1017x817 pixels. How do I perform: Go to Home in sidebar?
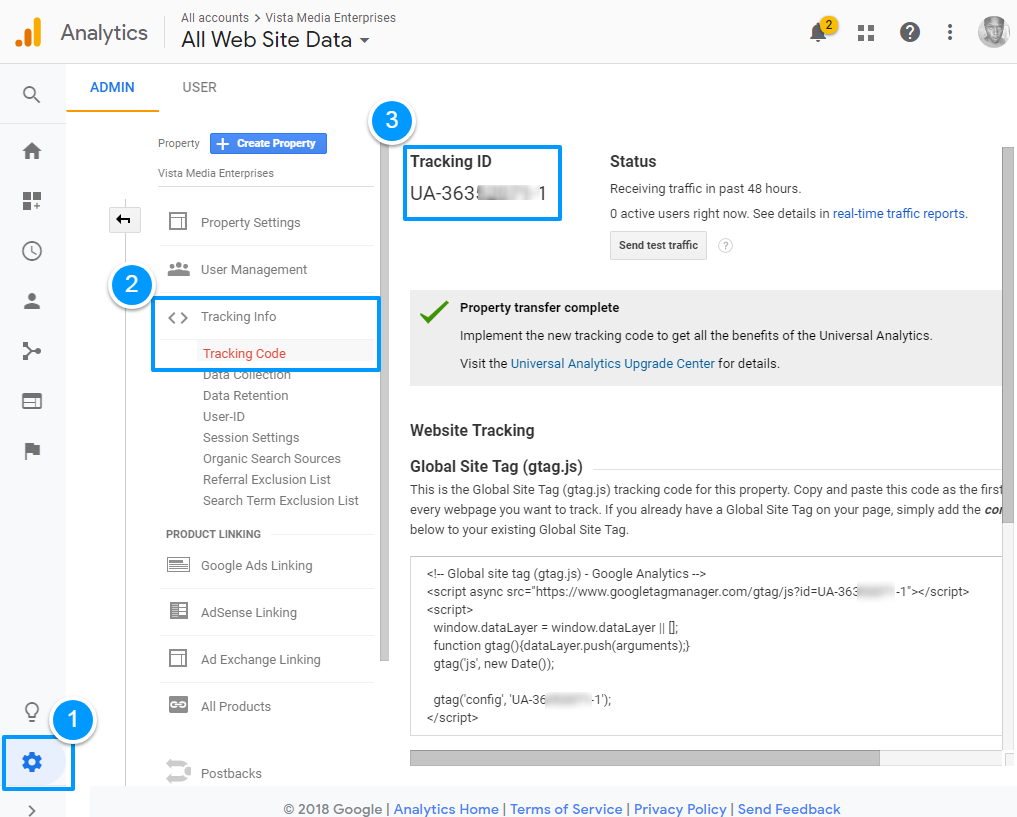click(x=32, y=151)
